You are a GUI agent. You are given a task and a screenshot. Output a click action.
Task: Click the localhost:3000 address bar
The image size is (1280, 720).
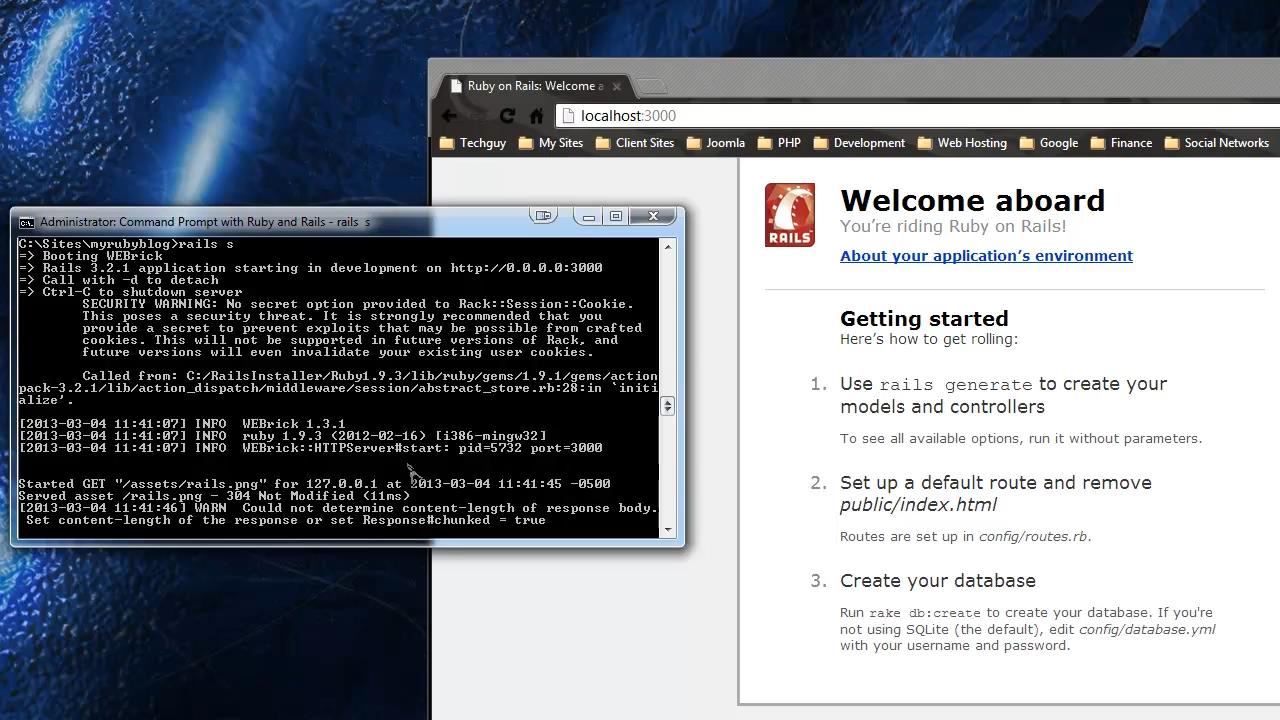click(920, 116)
